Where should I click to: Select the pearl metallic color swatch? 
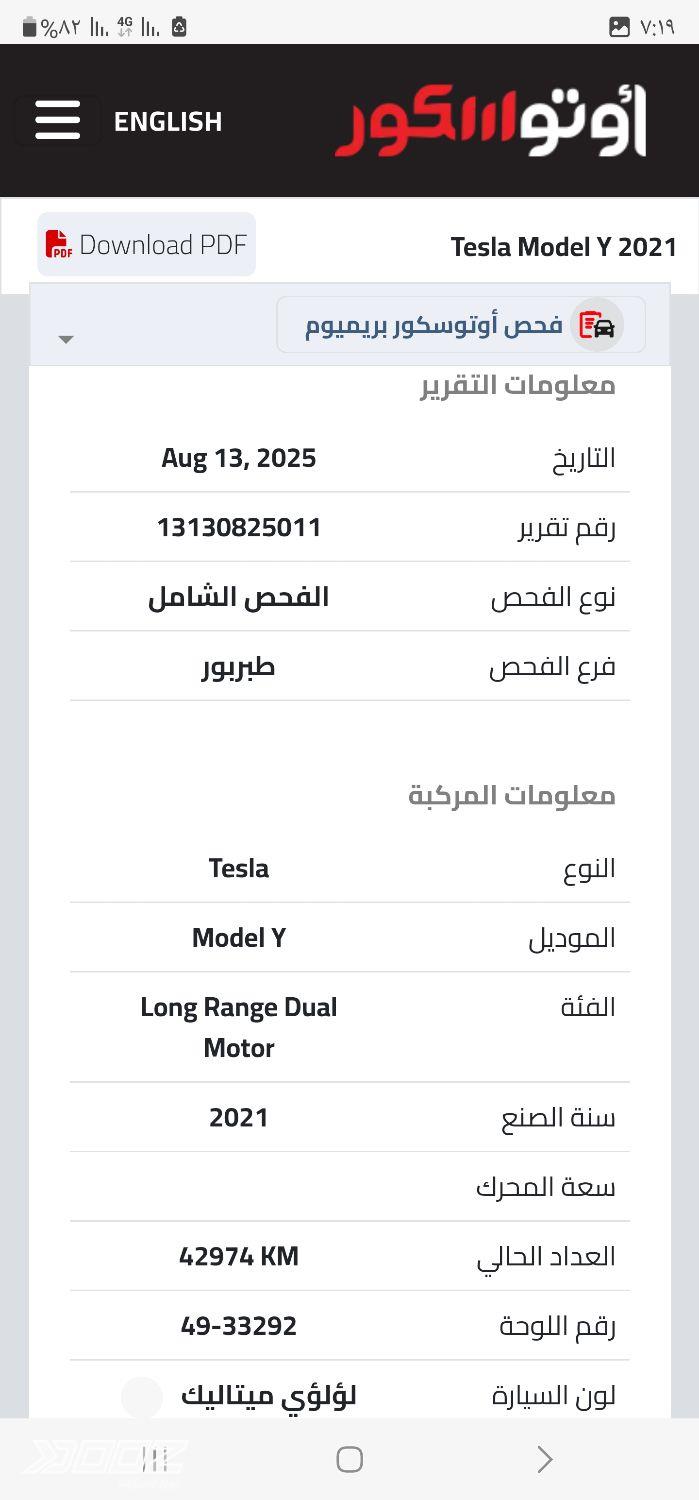[x=142, y=1396]
